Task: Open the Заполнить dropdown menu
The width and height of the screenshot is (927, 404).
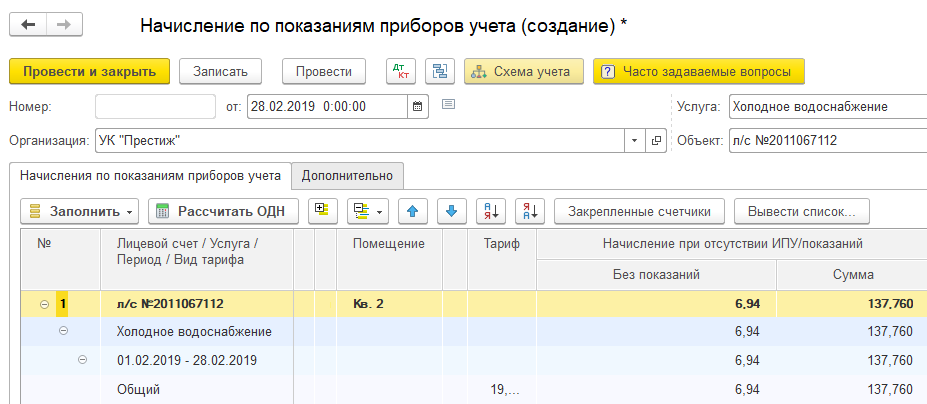Action: coord(81,211)
